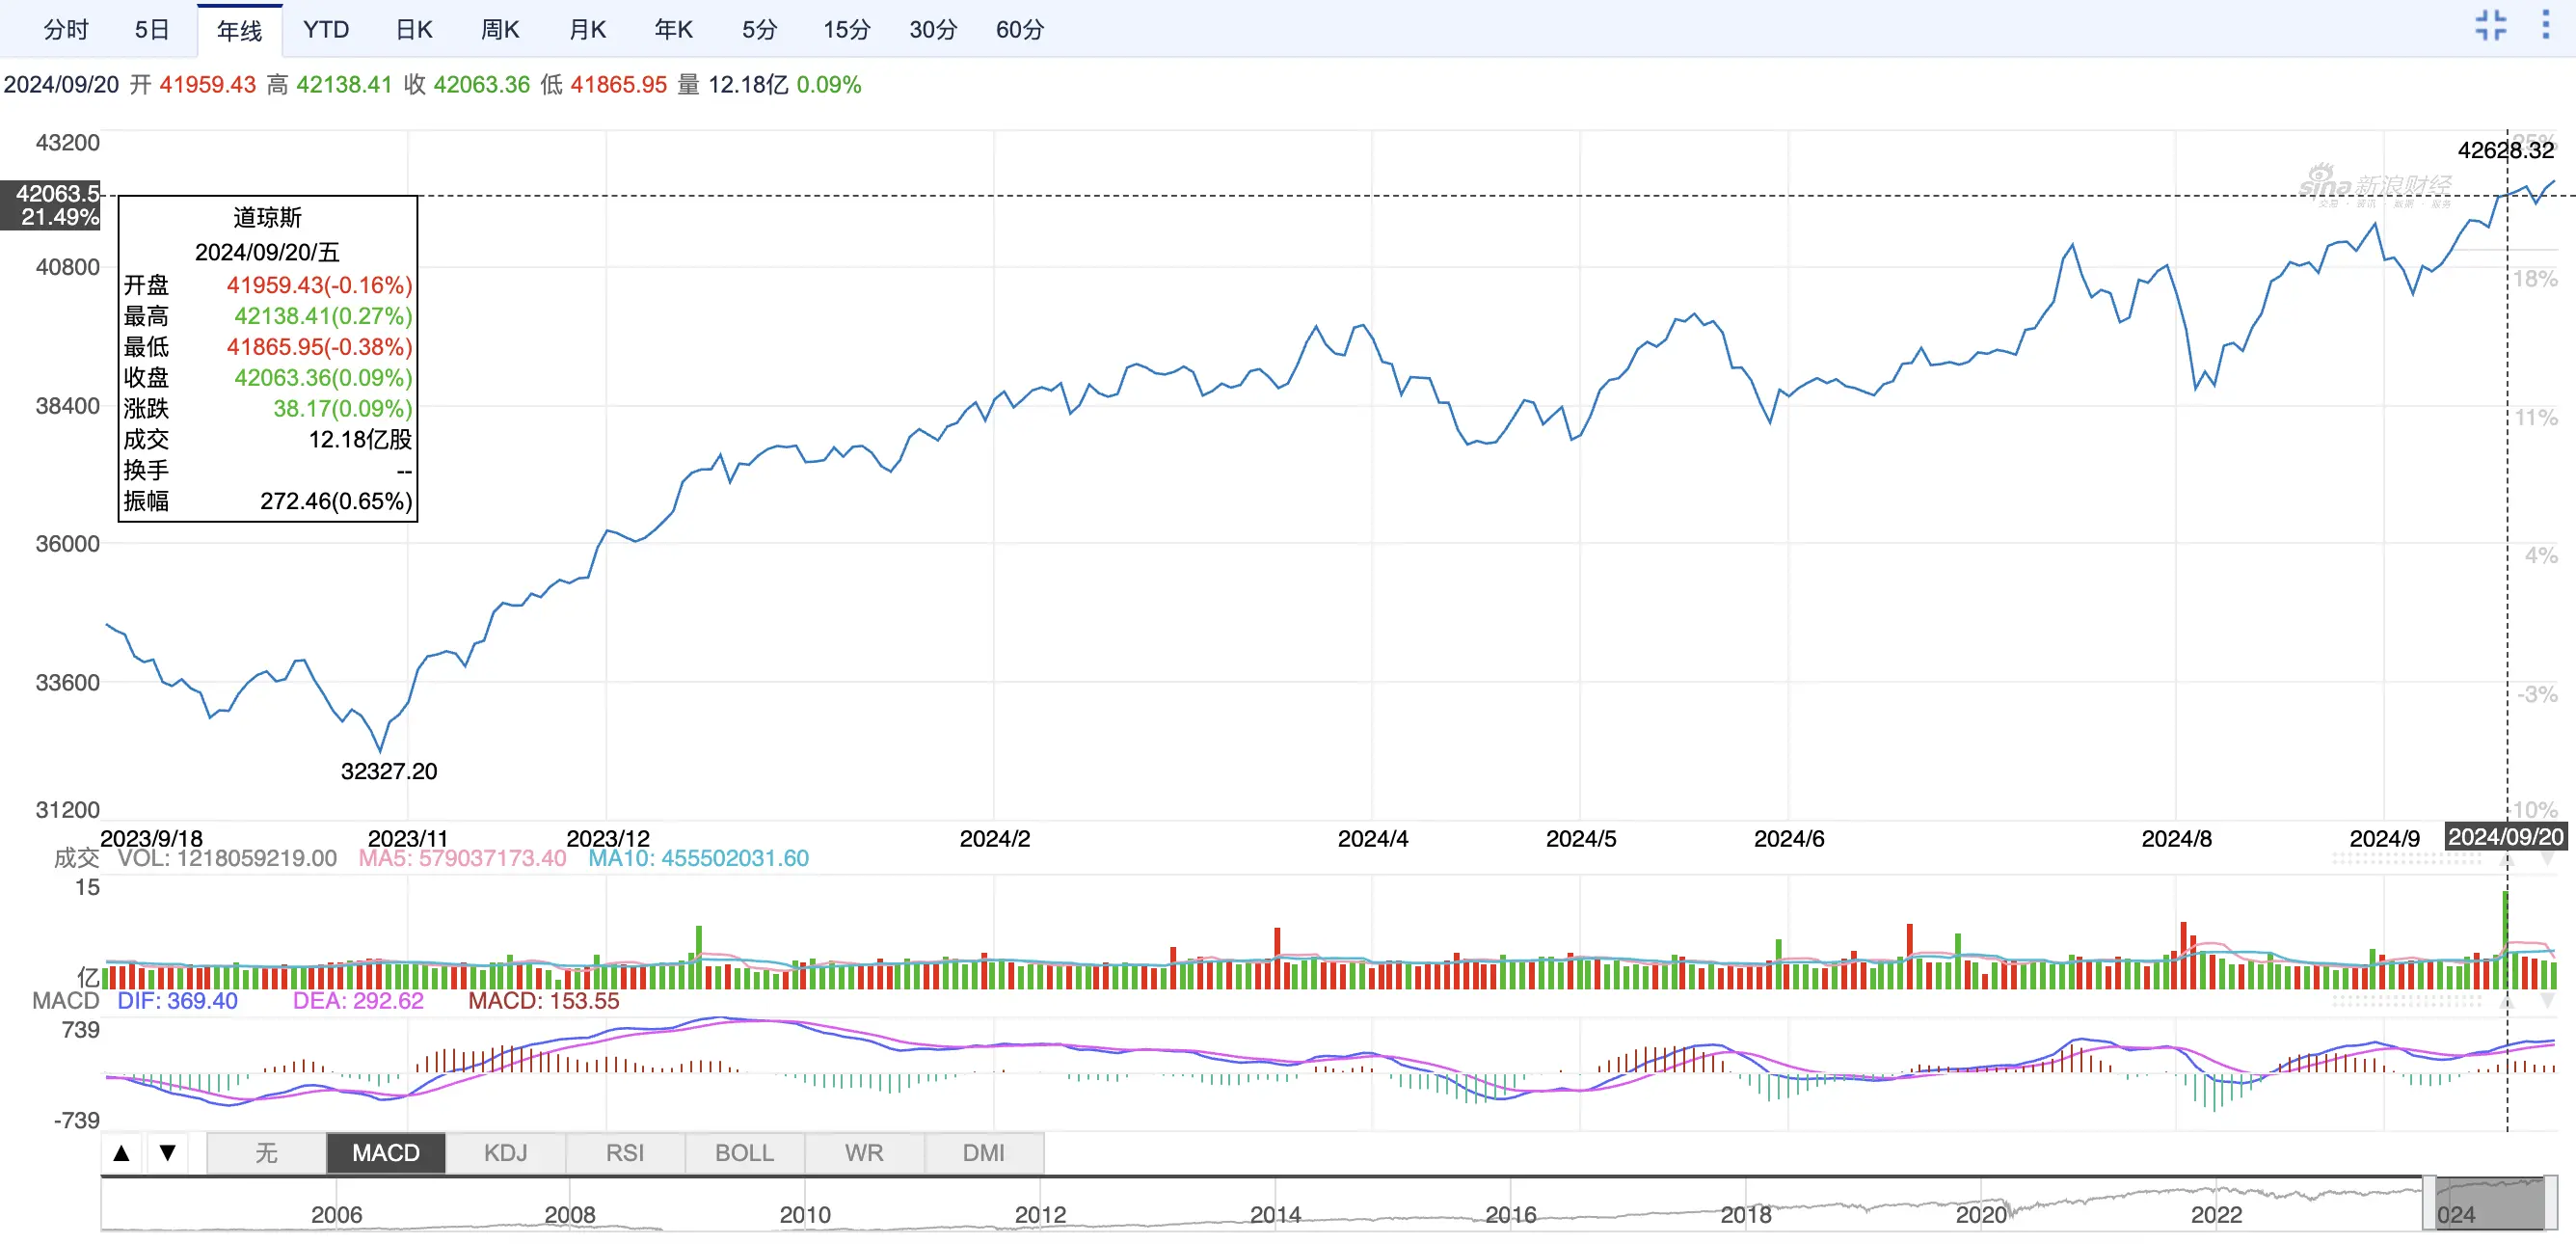The image size is (2576, 1244).
Task: Select the MACD indicator option
Action: pos(385,1153)
